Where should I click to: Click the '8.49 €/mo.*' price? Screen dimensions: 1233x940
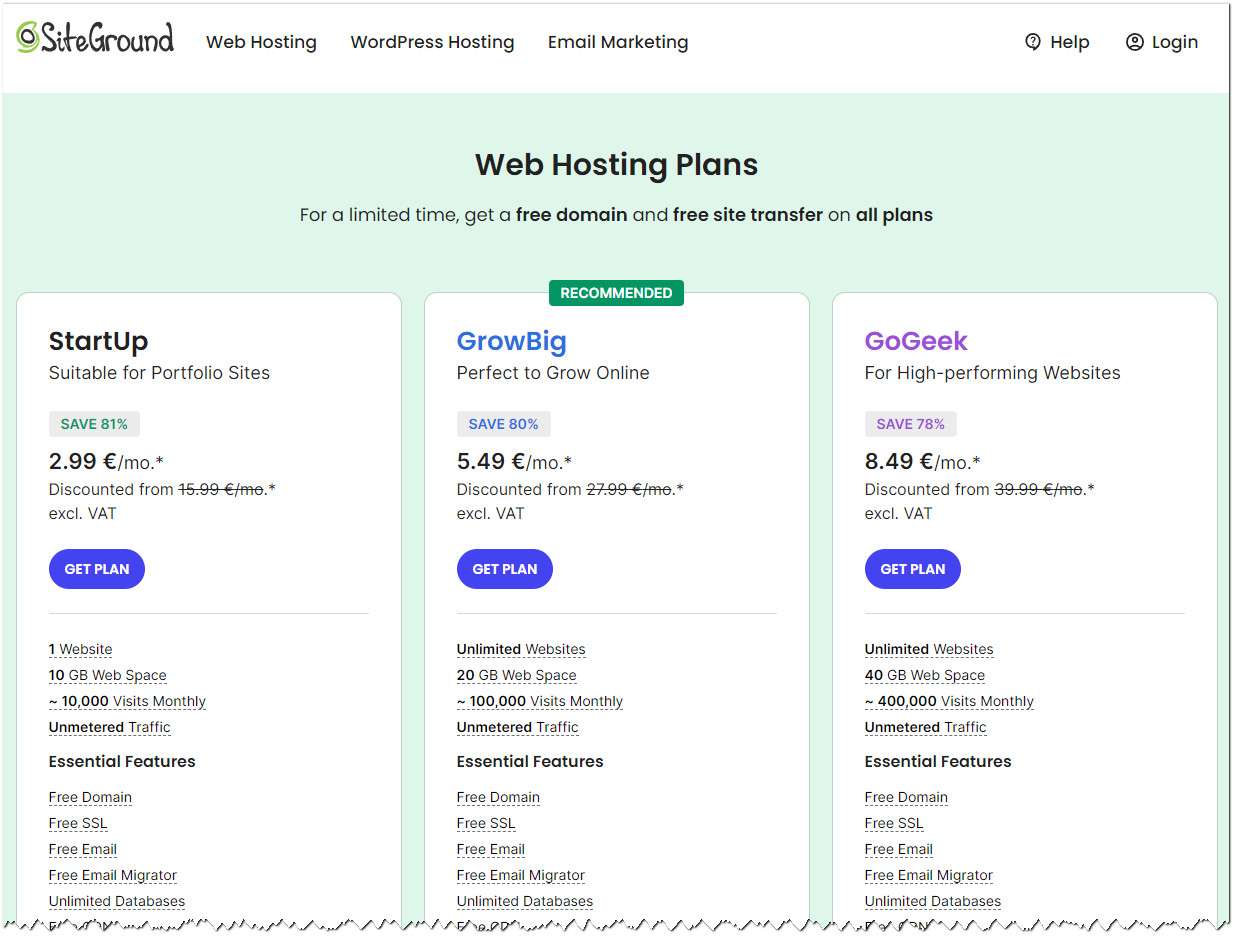coord(922,461)
